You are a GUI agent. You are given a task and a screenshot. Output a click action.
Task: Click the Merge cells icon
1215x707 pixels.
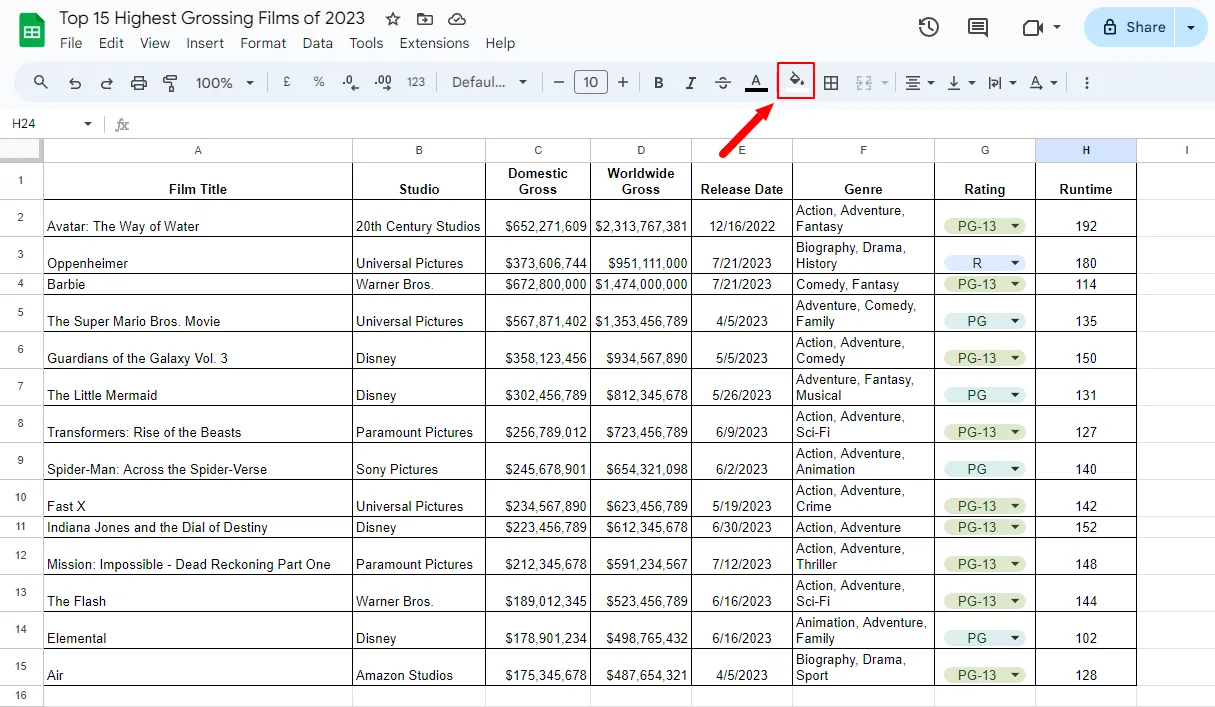[x=865, y=83]
